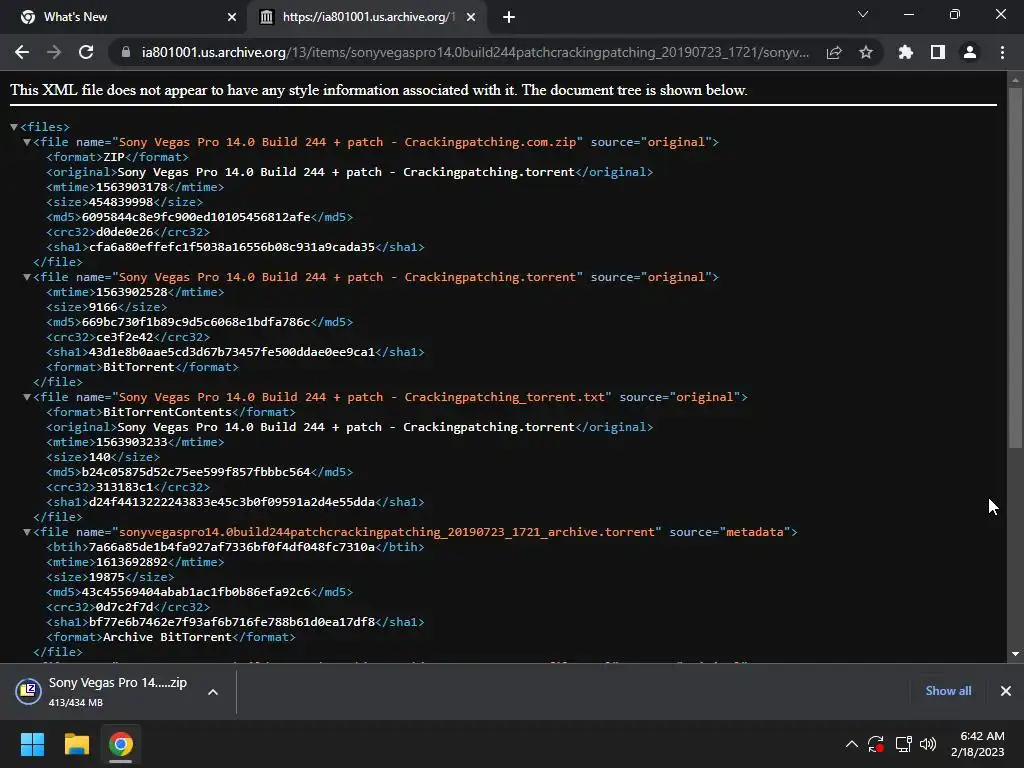Image resolution: width=1024 pixels, height=768 pixels.
Task: Open the Chrome profile menu
Action: pos(970,52)
